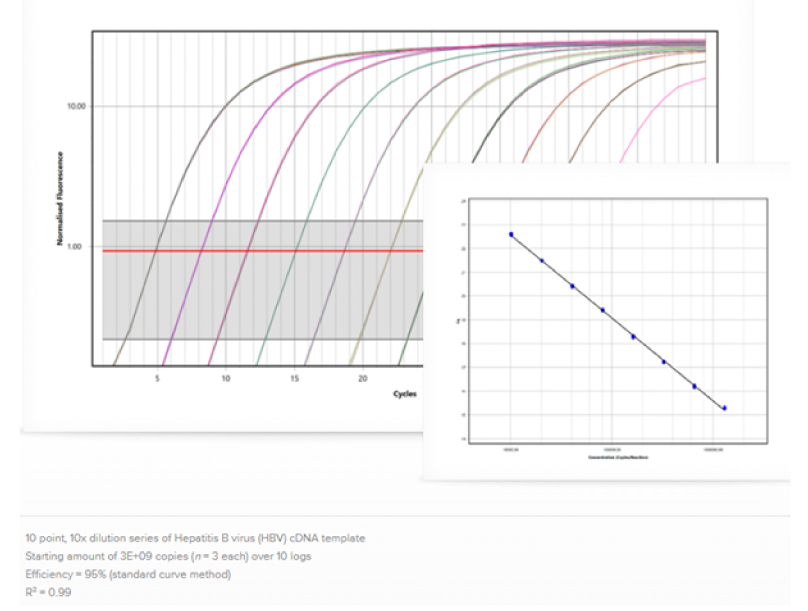Click the 1.00 y-axis tick label
Viewport: 808px width, 611px height.
click(78, 247)
